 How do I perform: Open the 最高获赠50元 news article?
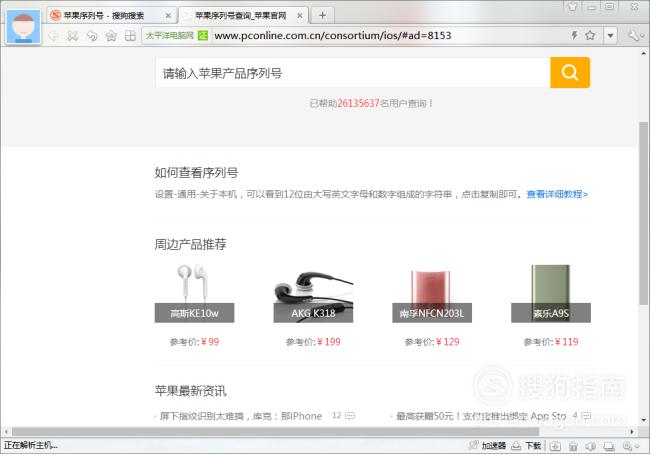(x=481, y=416)
